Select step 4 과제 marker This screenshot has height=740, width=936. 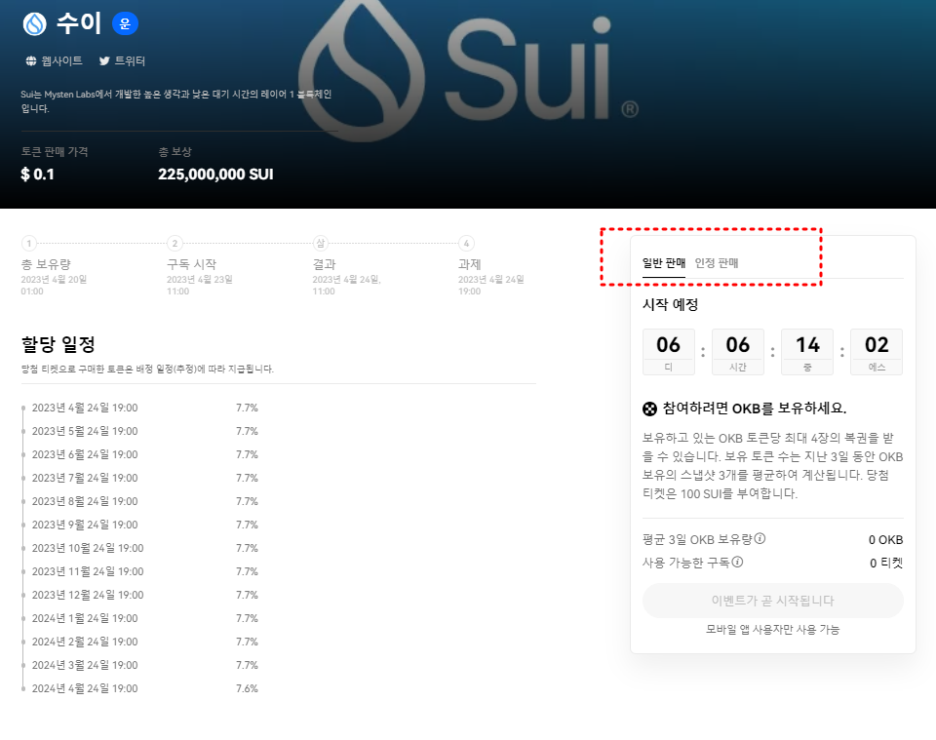[x=466, y=243]
